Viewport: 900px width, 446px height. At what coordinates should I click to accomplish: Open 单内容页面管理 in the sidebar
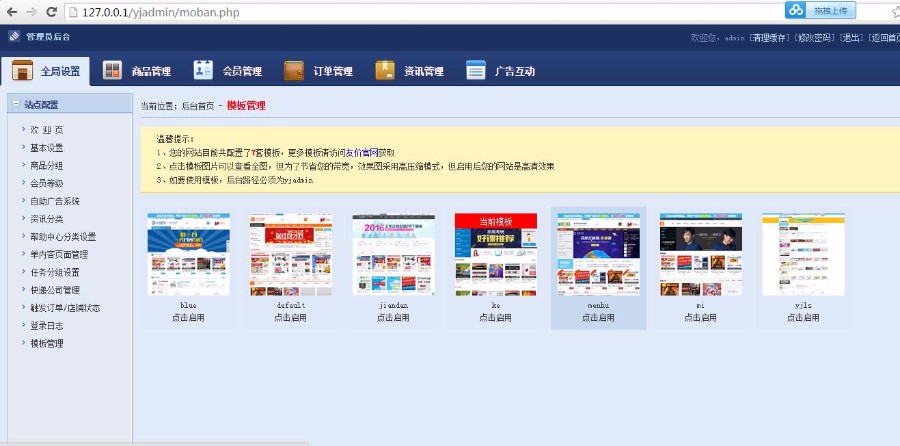pos(59,255)
